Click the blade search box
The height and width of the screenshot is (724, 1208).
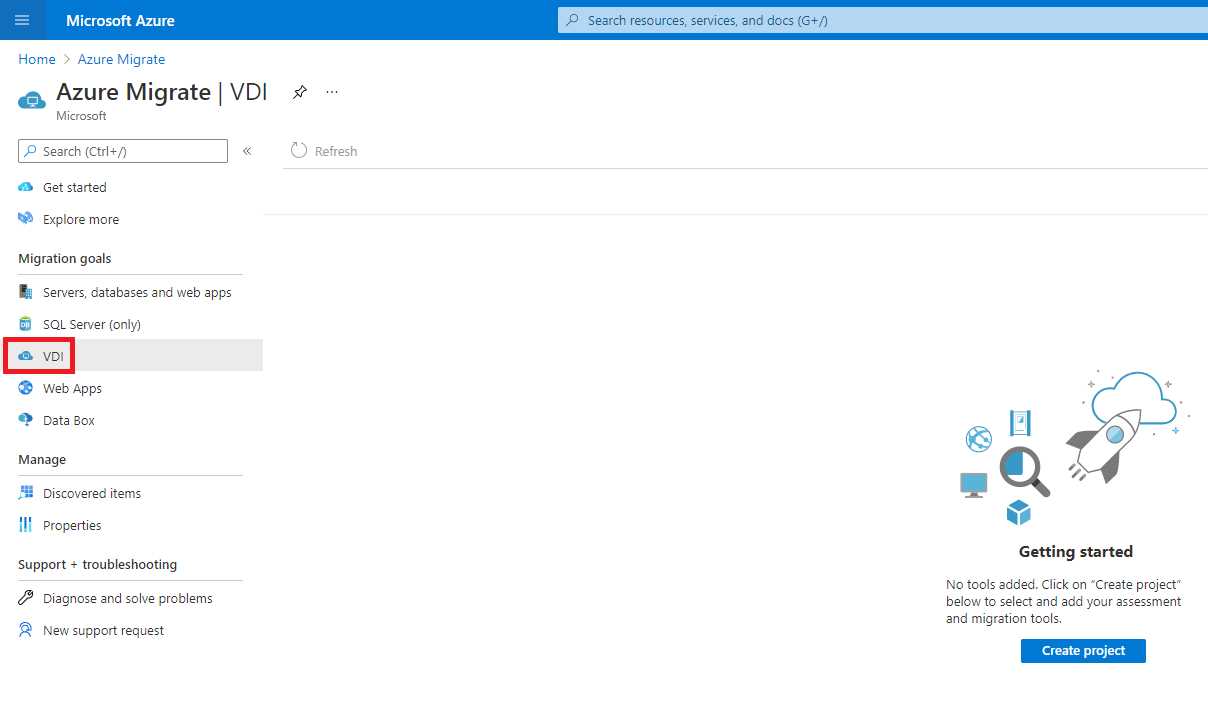[x=122, y=151]
